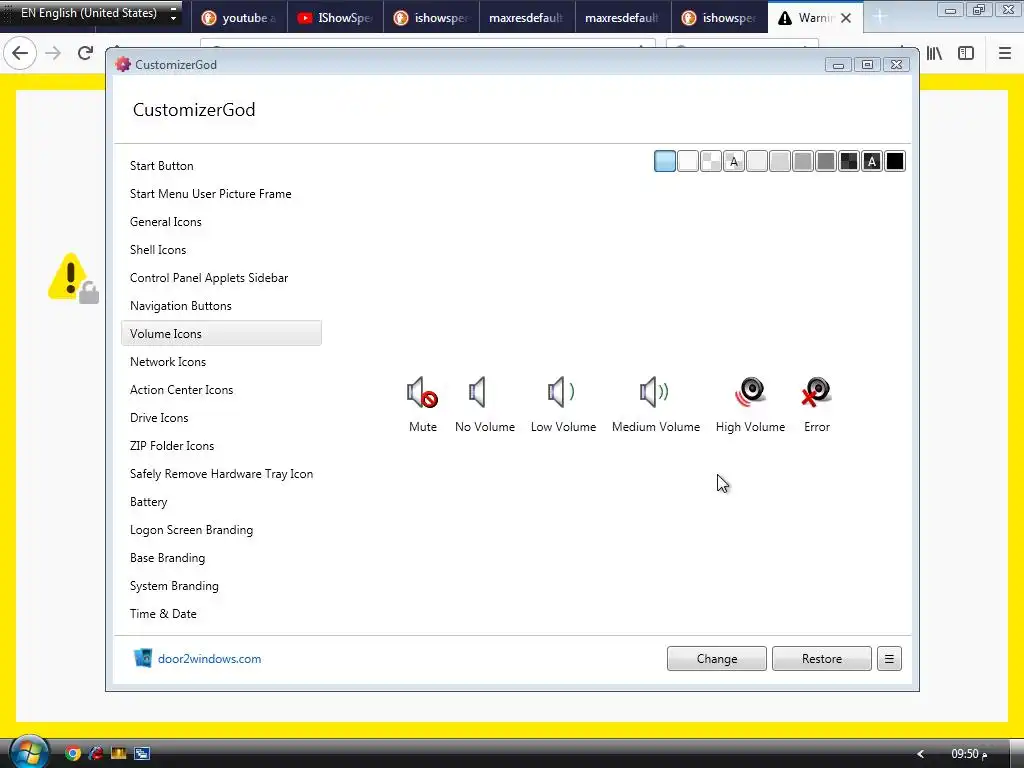Choose the solid black background swatch
The height and width of the screenshot is (768, 1024).
(x=895, y=161)
